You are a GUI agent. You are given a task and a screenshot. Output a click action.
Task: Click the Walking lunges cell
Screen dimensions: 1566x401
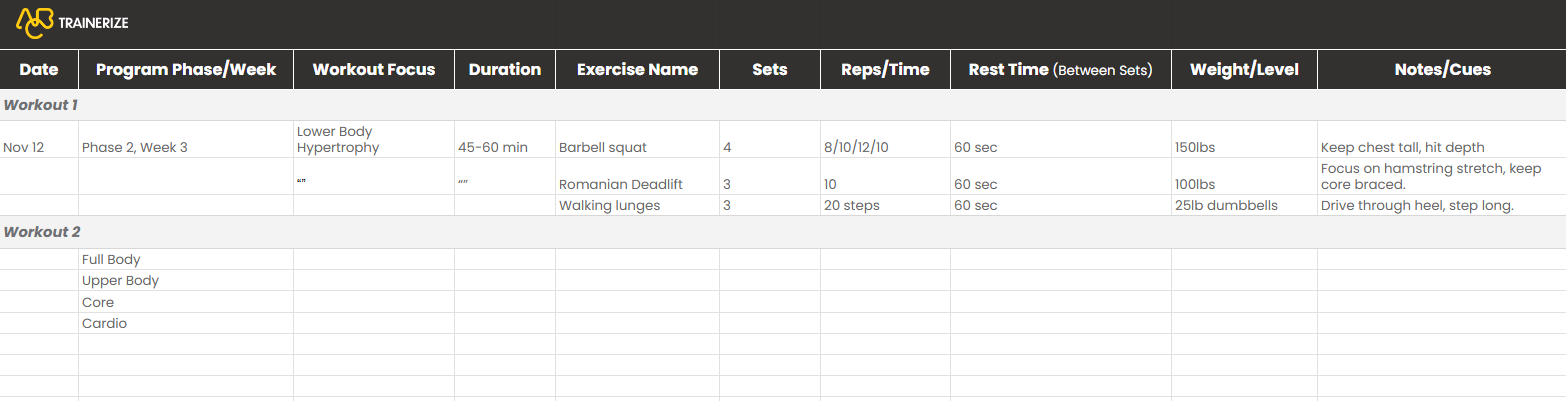pyautogui.click(x=637, y=205)
